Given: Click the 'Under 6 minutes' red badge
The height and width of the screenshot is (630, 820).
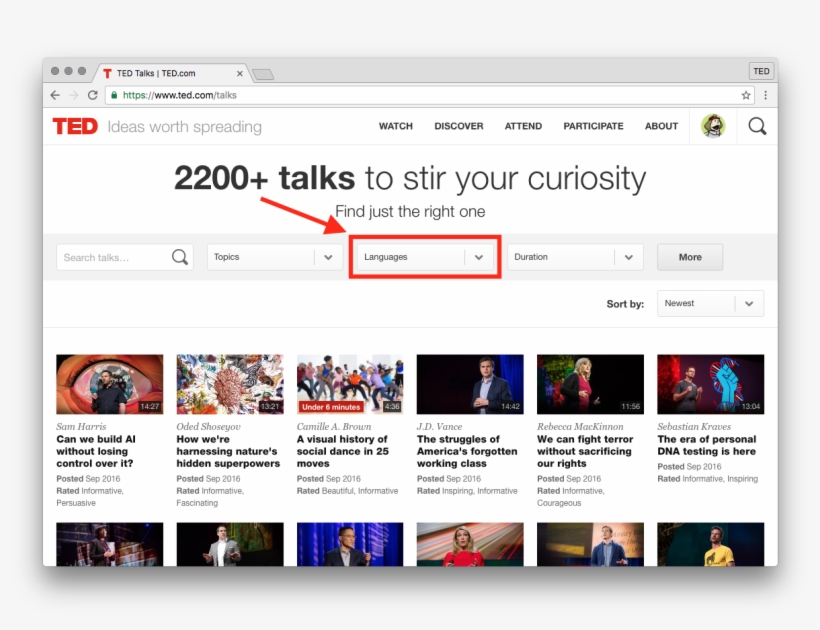Looking at the screenshot, I should click(331, 407).
